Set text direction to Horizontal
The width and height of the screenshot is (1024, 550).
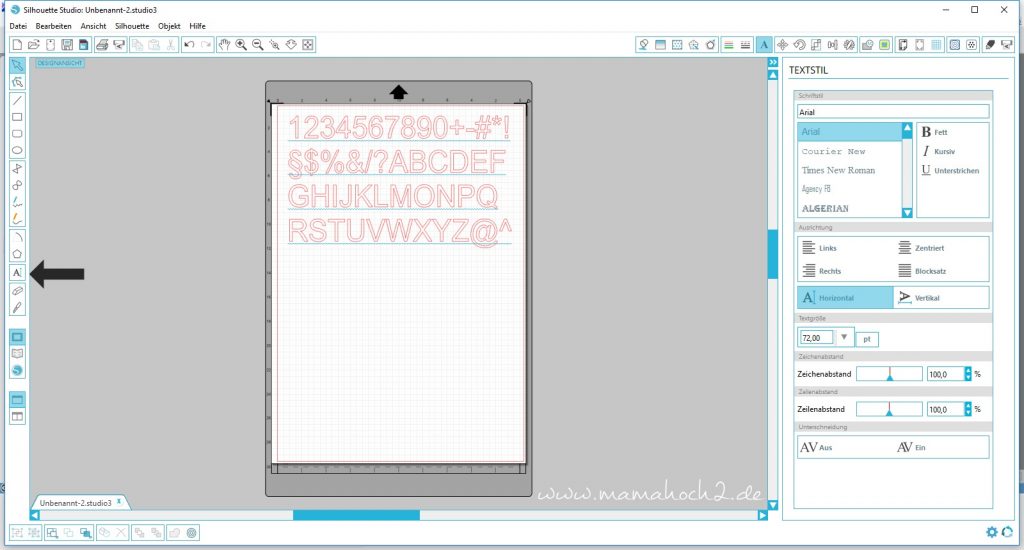tap(845, 297)
